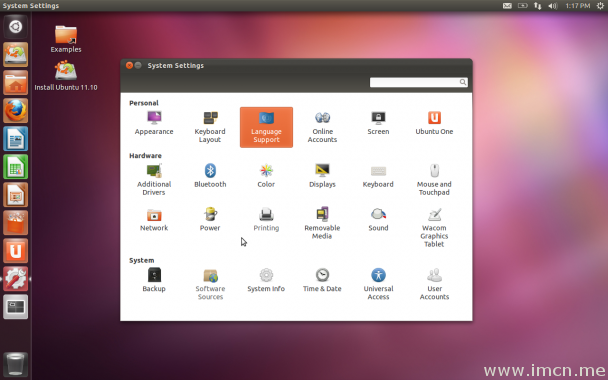
Task: Open Removable Media settings
Action: (x=322, y=223)
